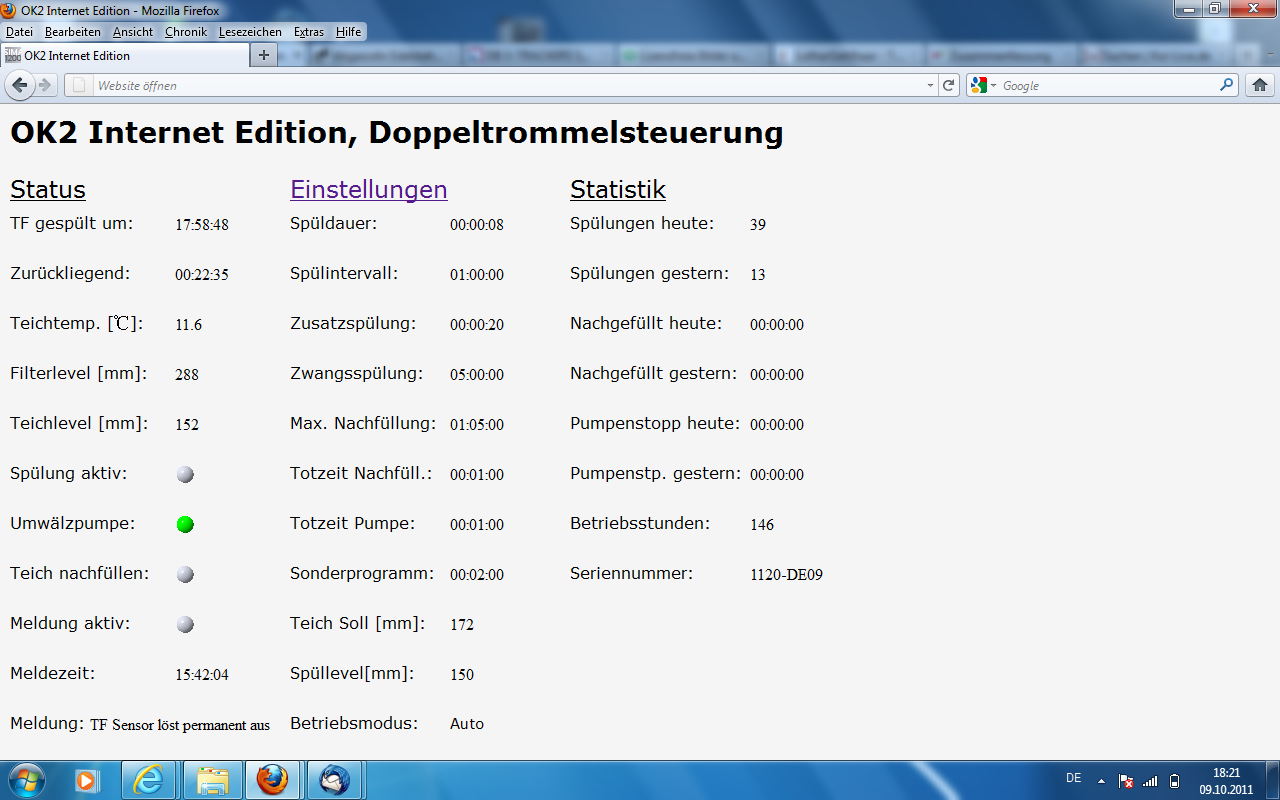The image size is (1280, 800).
Task: Launch Internet Explorer from taskbar
Action: (x=149, y=779)
